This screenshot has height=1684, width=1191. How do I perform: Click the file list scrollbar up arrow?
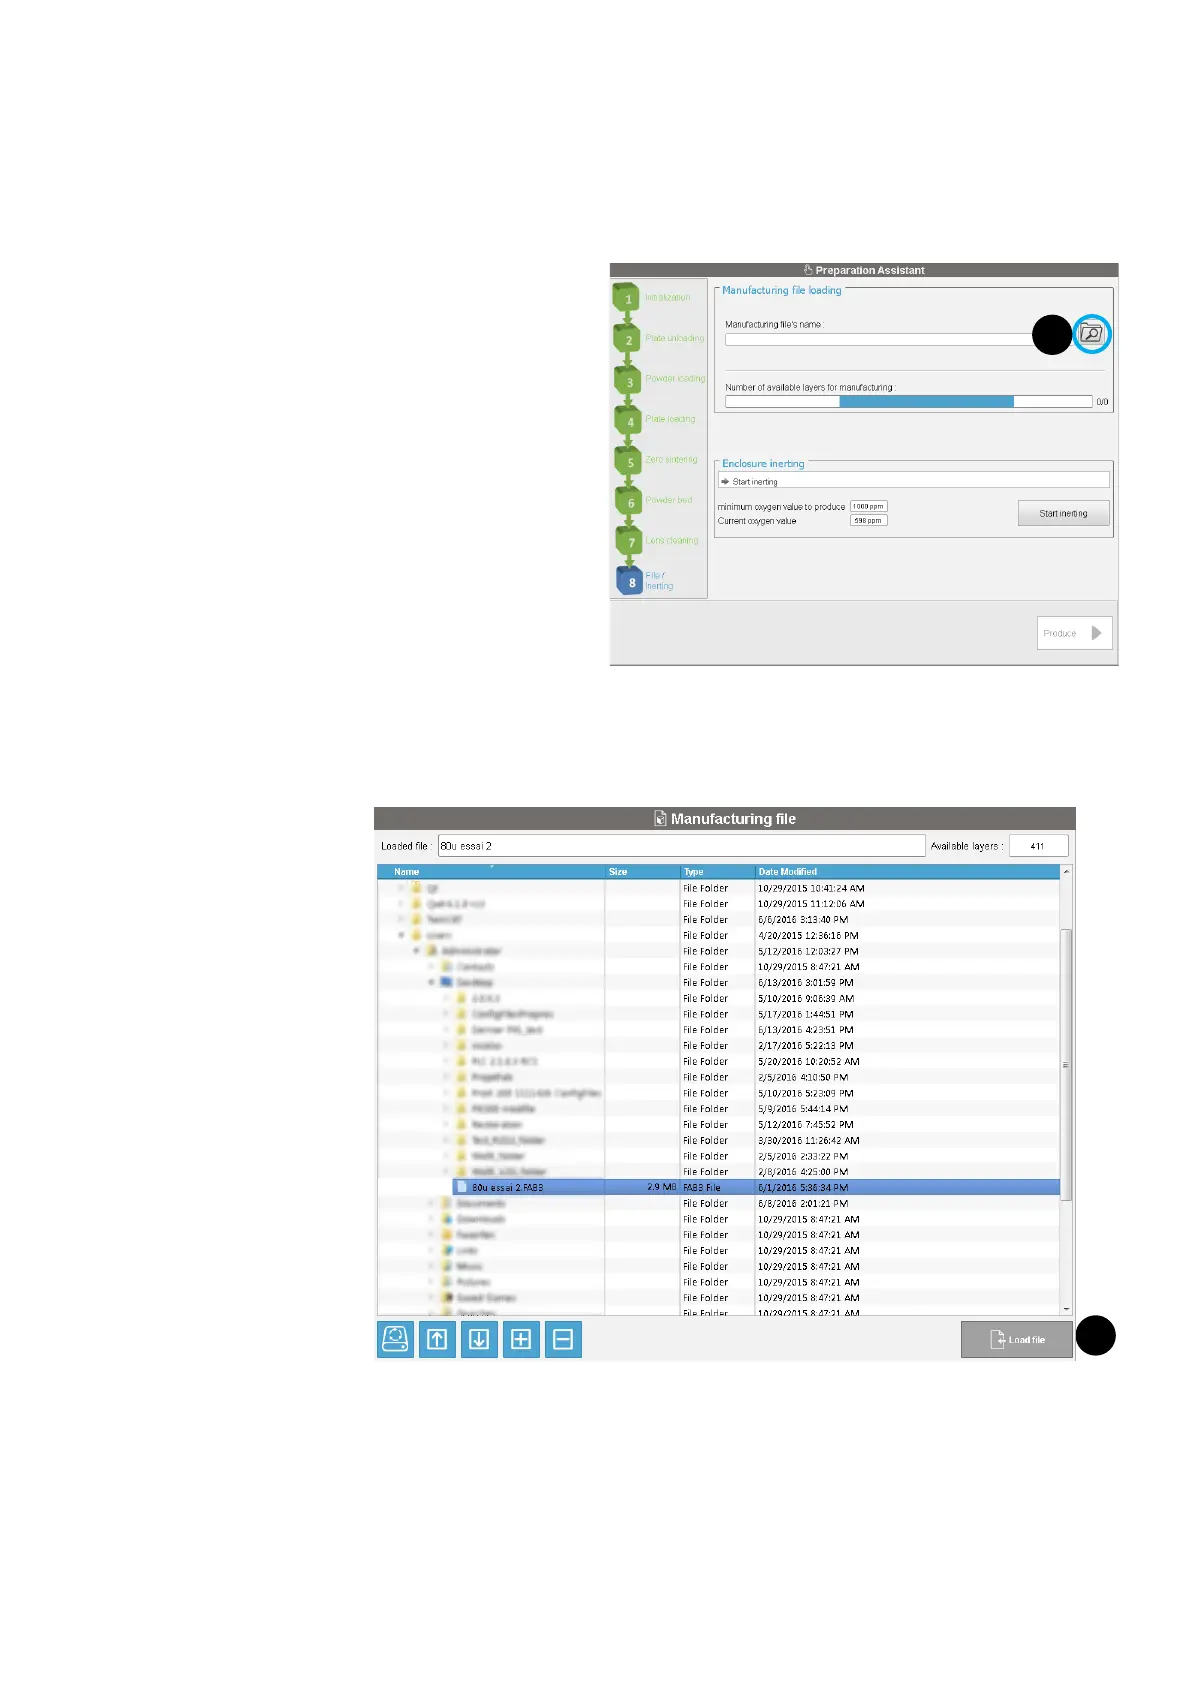point(1066,872)
